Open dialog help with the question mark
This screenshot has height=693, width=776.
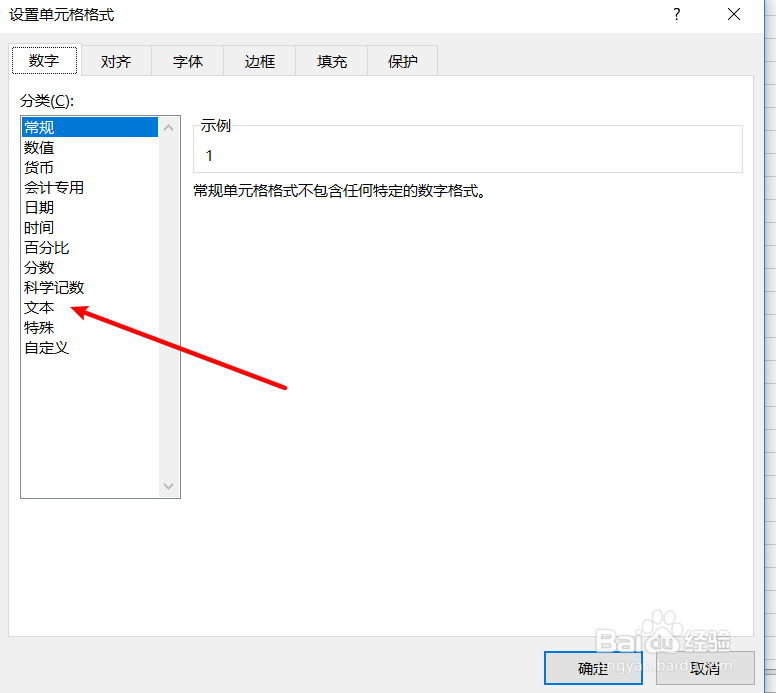[677, 14]
